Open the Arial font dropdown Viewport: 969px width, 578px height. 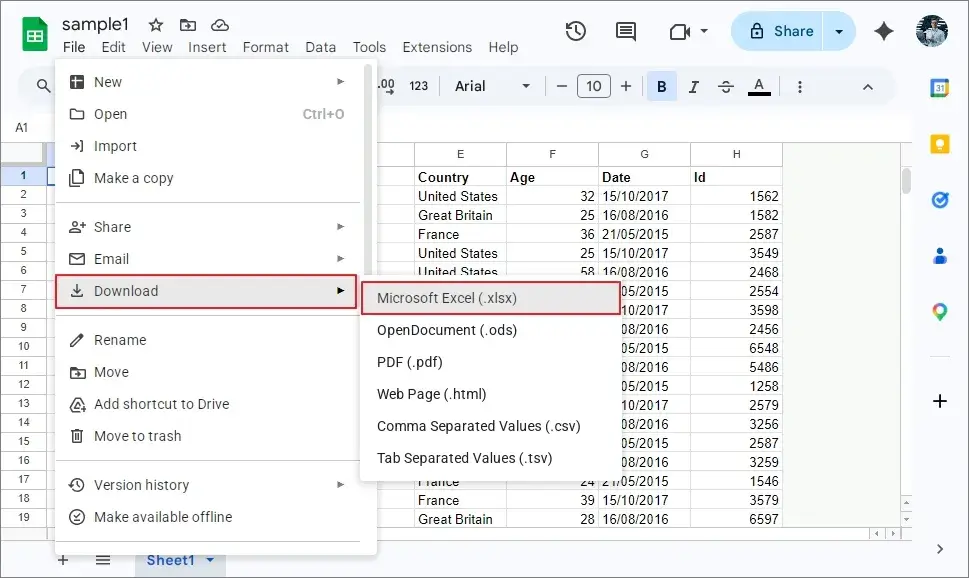pos(493,86)
